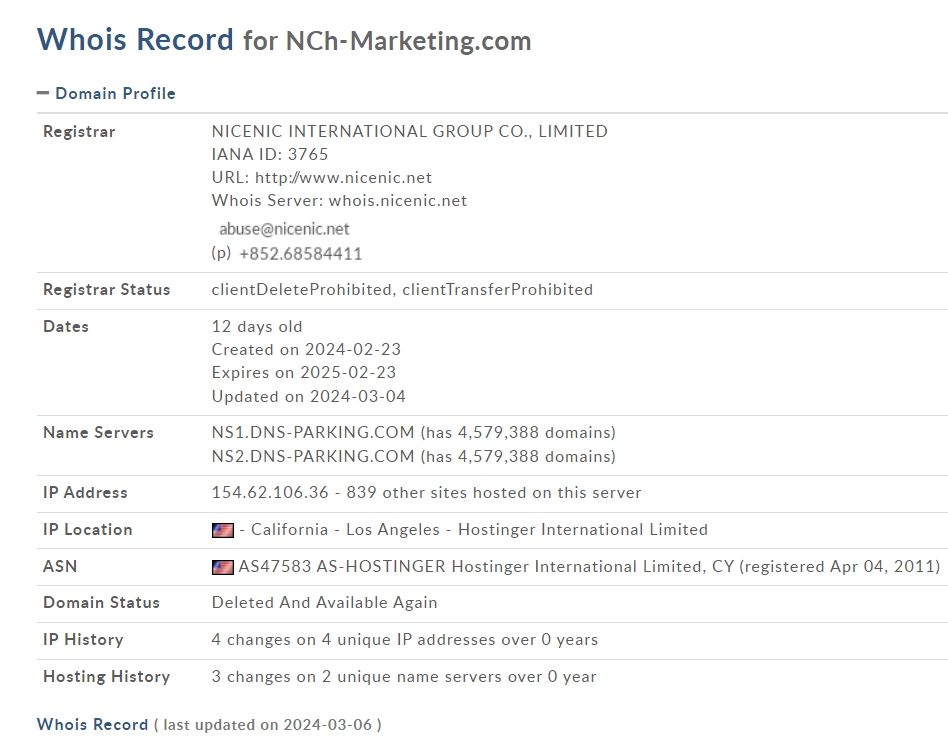This screenshot has height=736, width=948.
Task: Open the Whois Record last updated link
Action: click(x=93, y=725)
